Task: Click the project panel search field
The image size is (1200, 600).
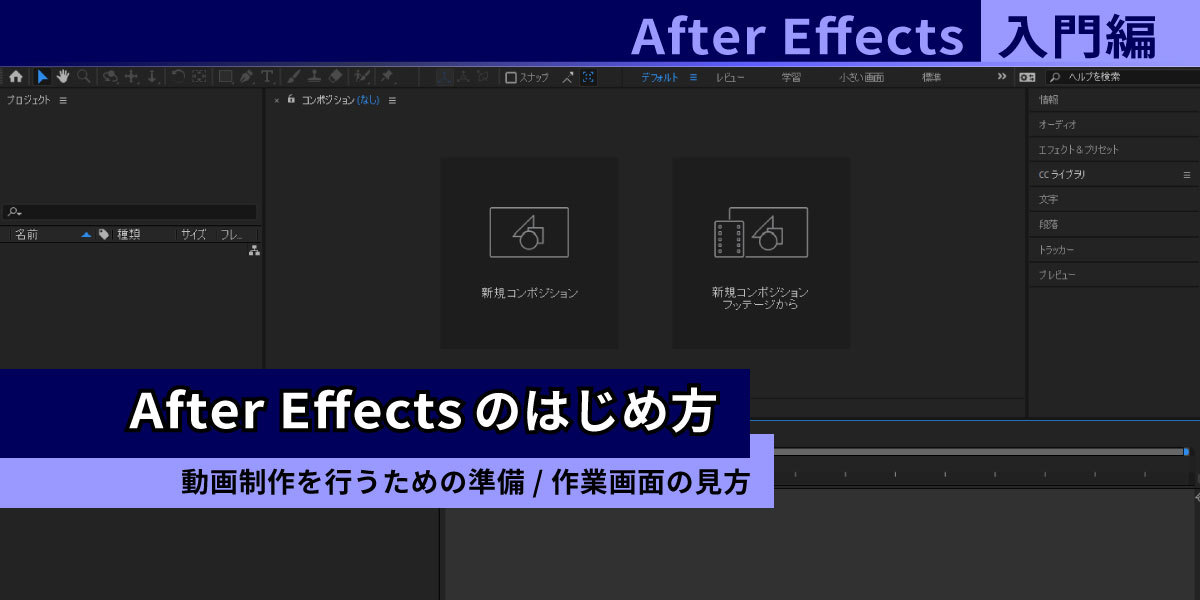Action: [129, 212]
